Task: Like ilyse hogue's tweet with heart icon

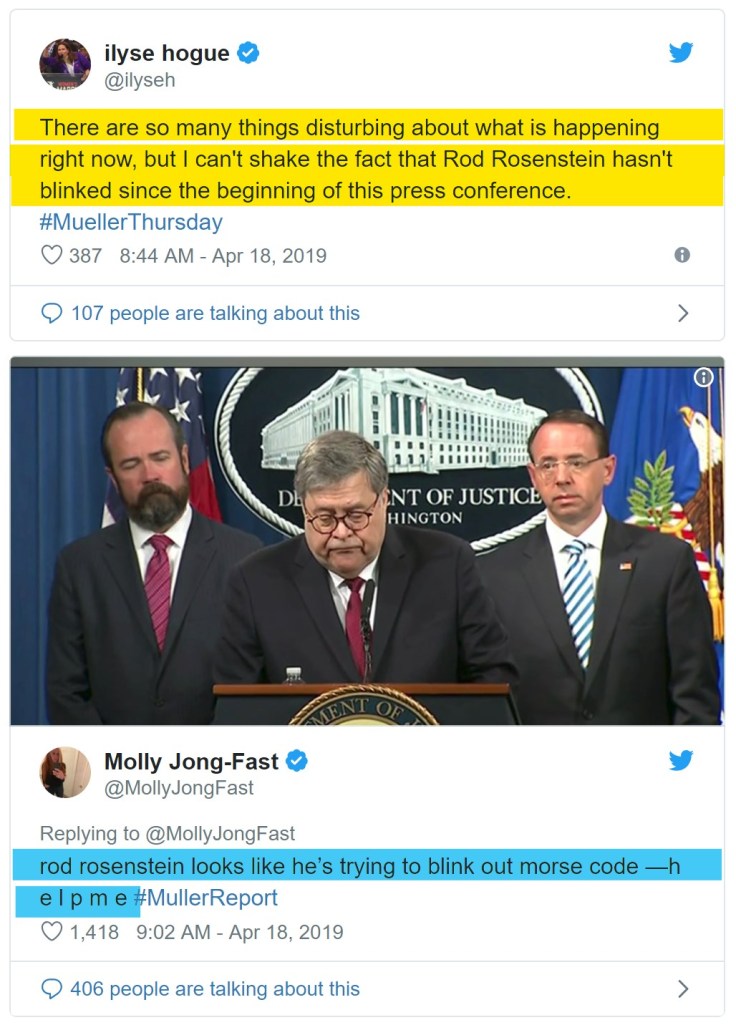Action: coord(51,255)
